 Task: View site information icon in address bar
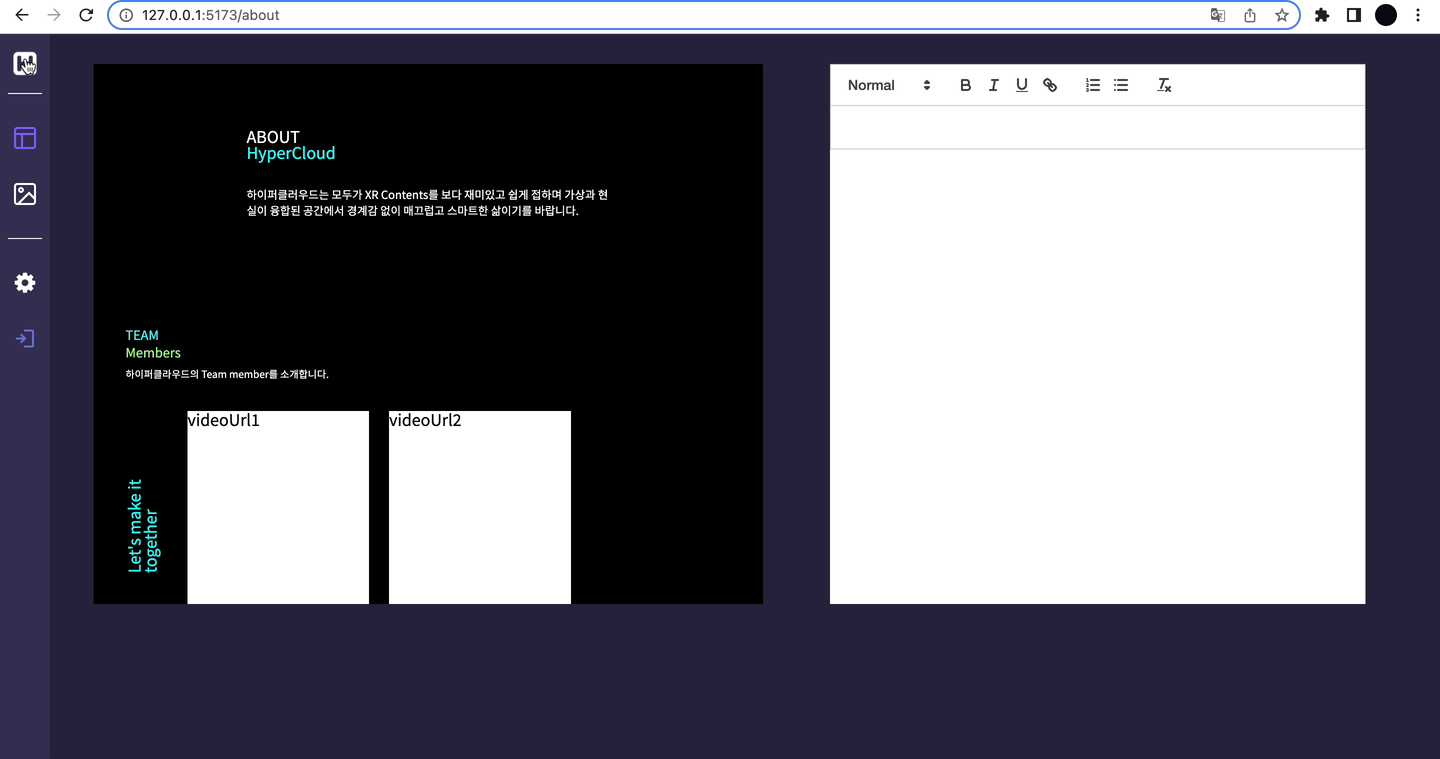[126, 15]
